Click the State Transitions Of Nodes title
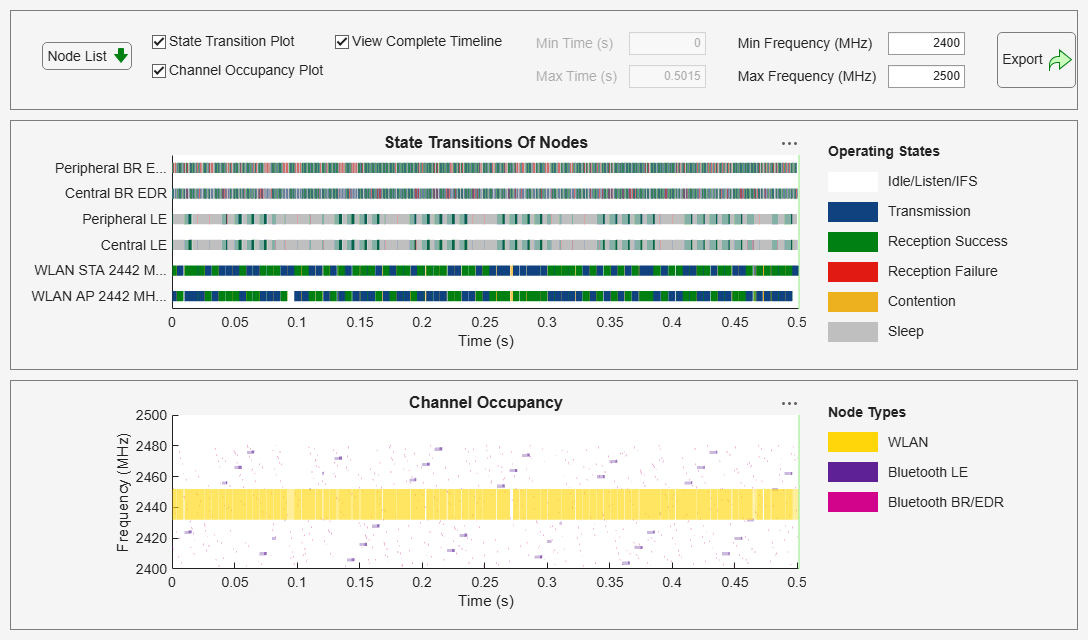The height and width of the screenshot is (640, 1088). [x=486, y=142]
